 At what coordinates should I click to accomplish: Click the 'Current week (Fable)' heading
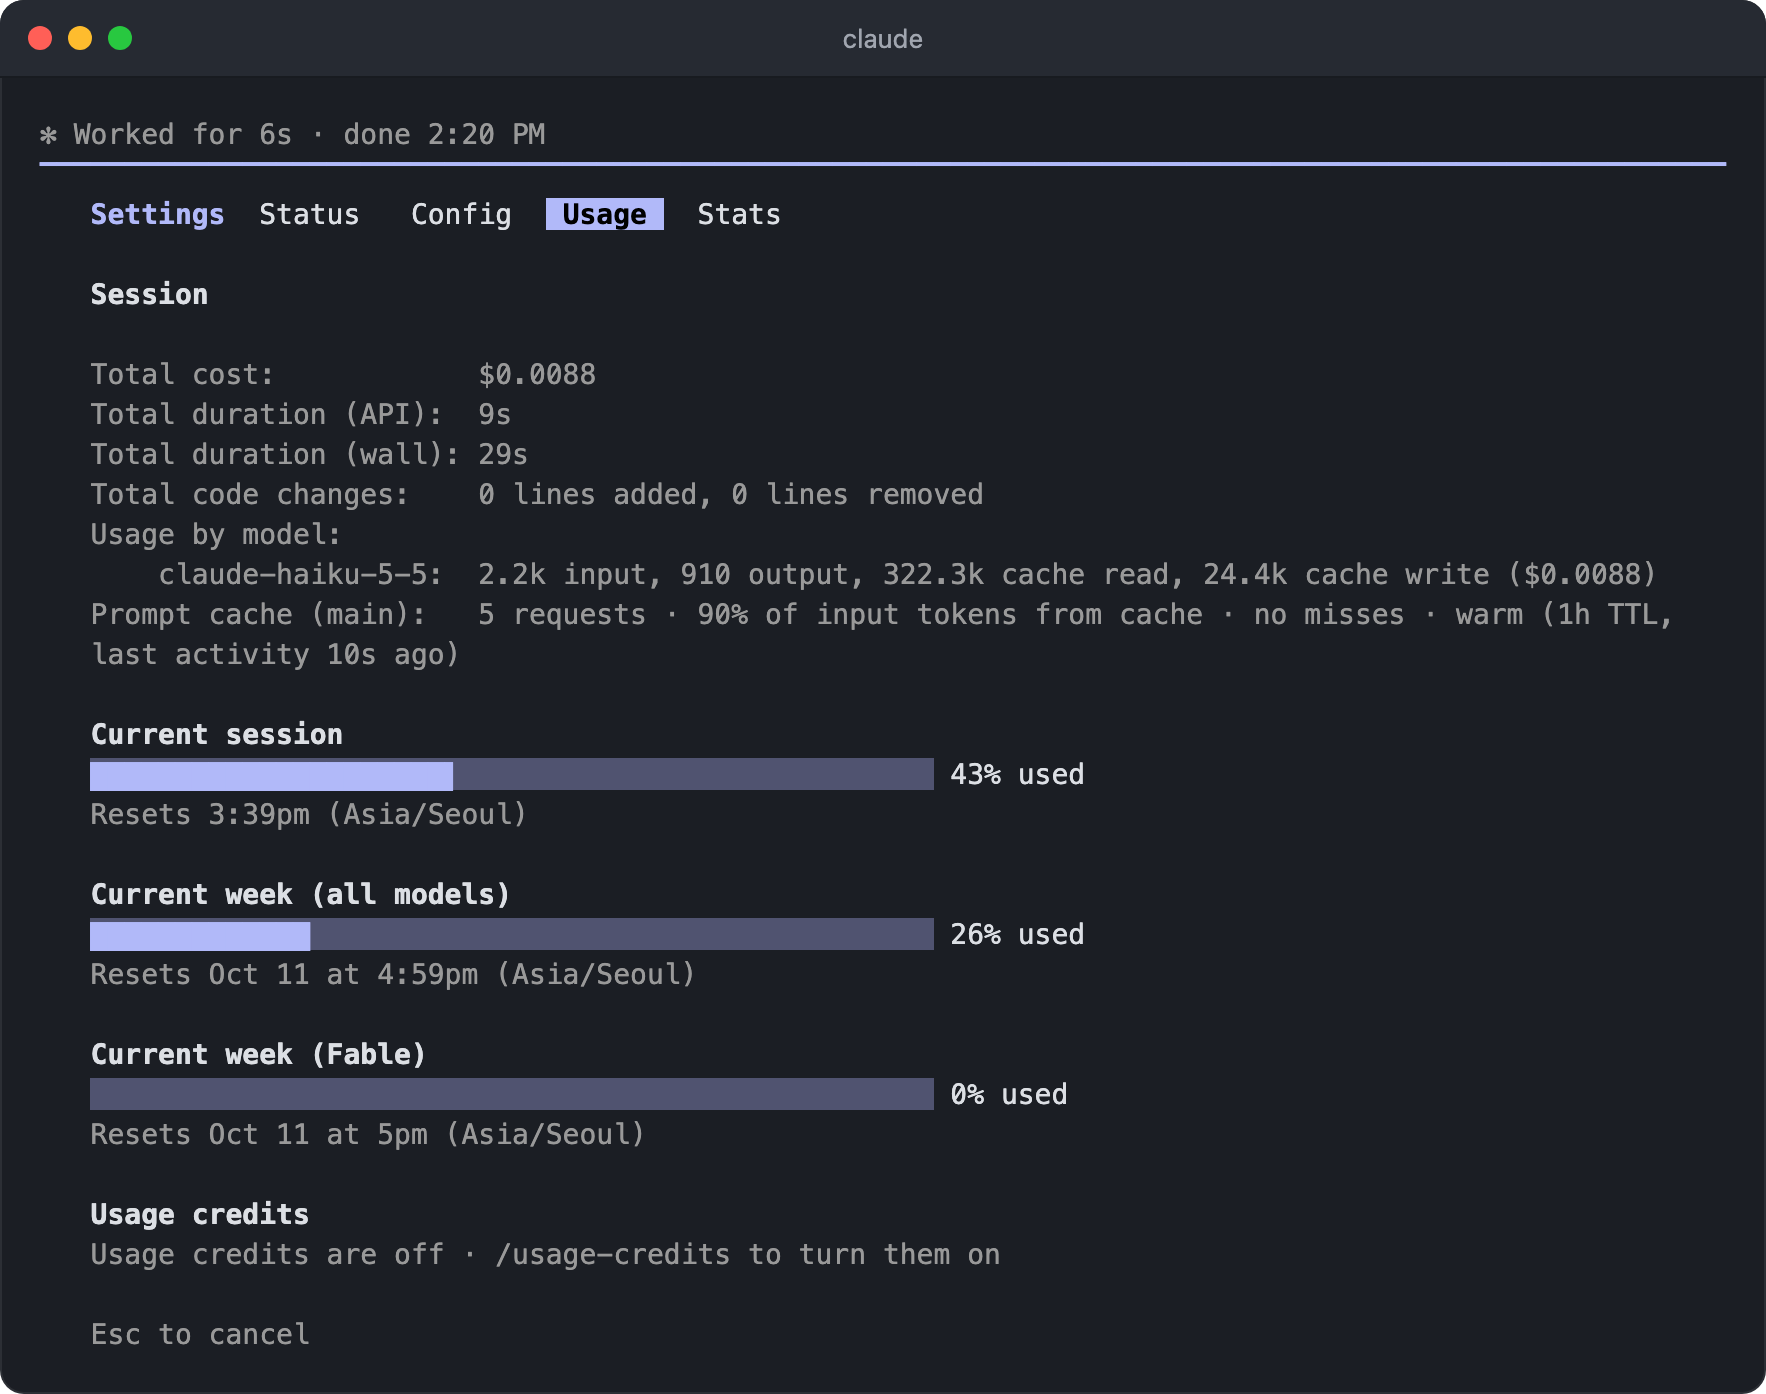[x=259, y=1054]
